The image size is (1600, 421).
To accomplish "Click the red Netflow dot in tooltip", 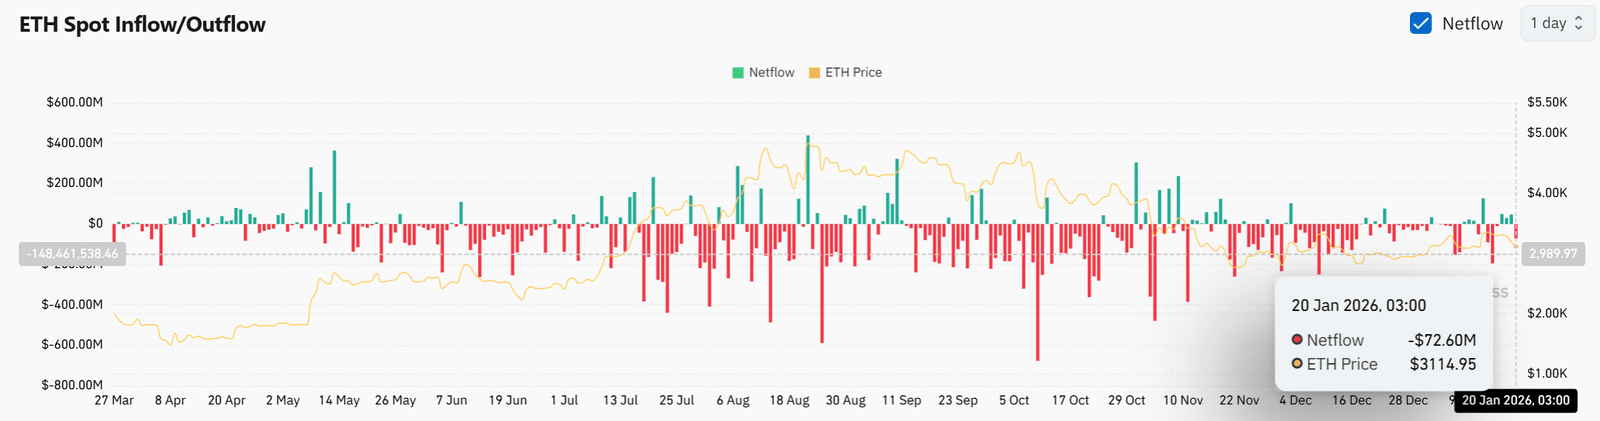I will 1297,340.
